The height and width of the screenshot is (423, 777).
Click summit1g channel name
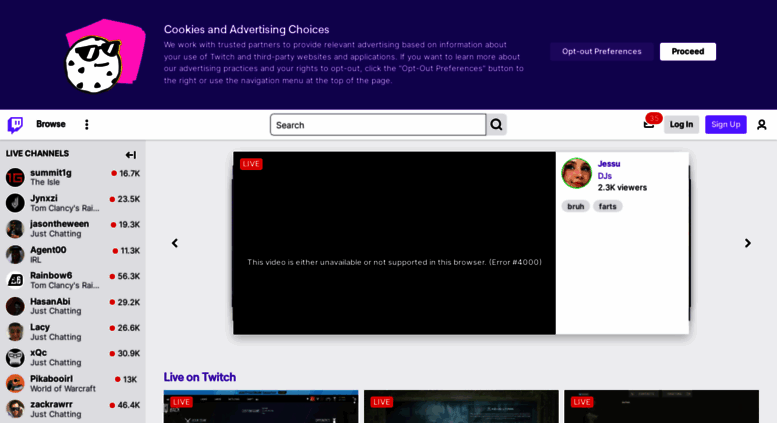pyautogui.click(x=51, y=173)
